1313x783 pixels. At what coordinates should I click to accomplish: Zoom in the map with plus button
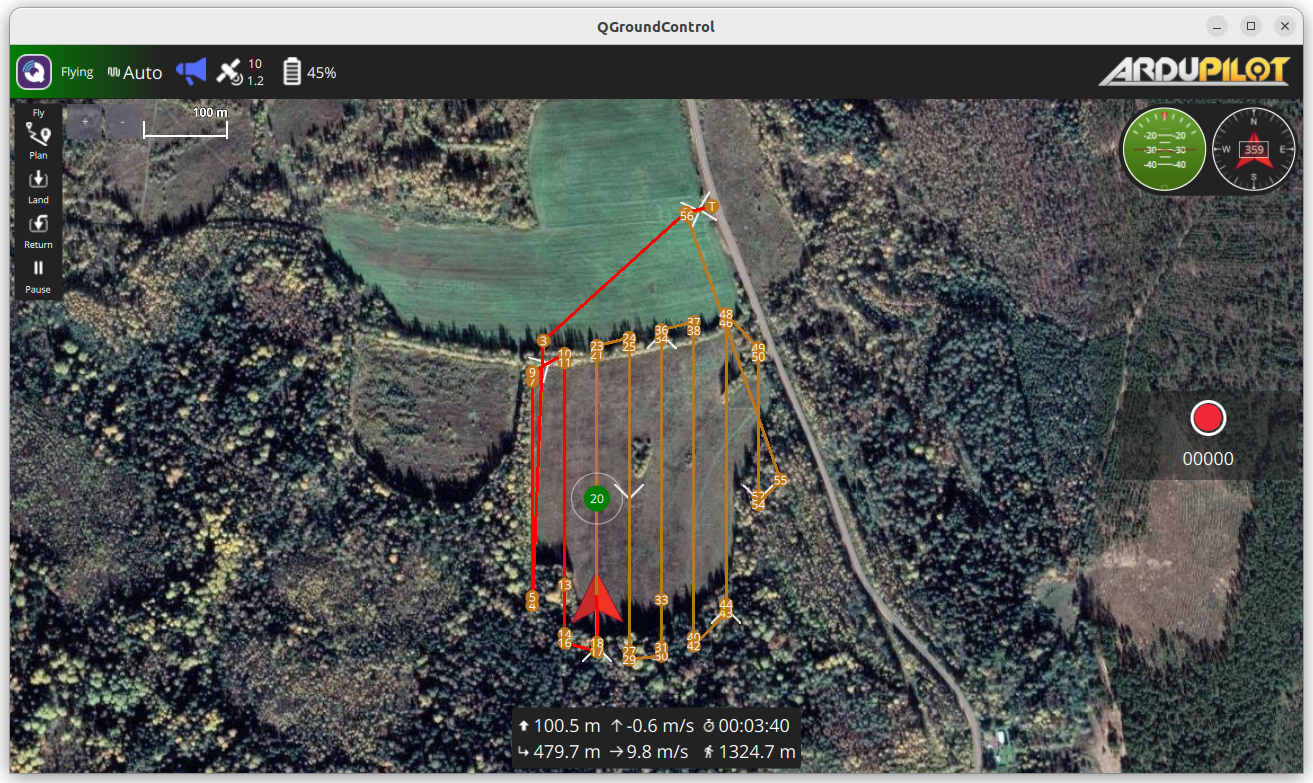[85, 122]
